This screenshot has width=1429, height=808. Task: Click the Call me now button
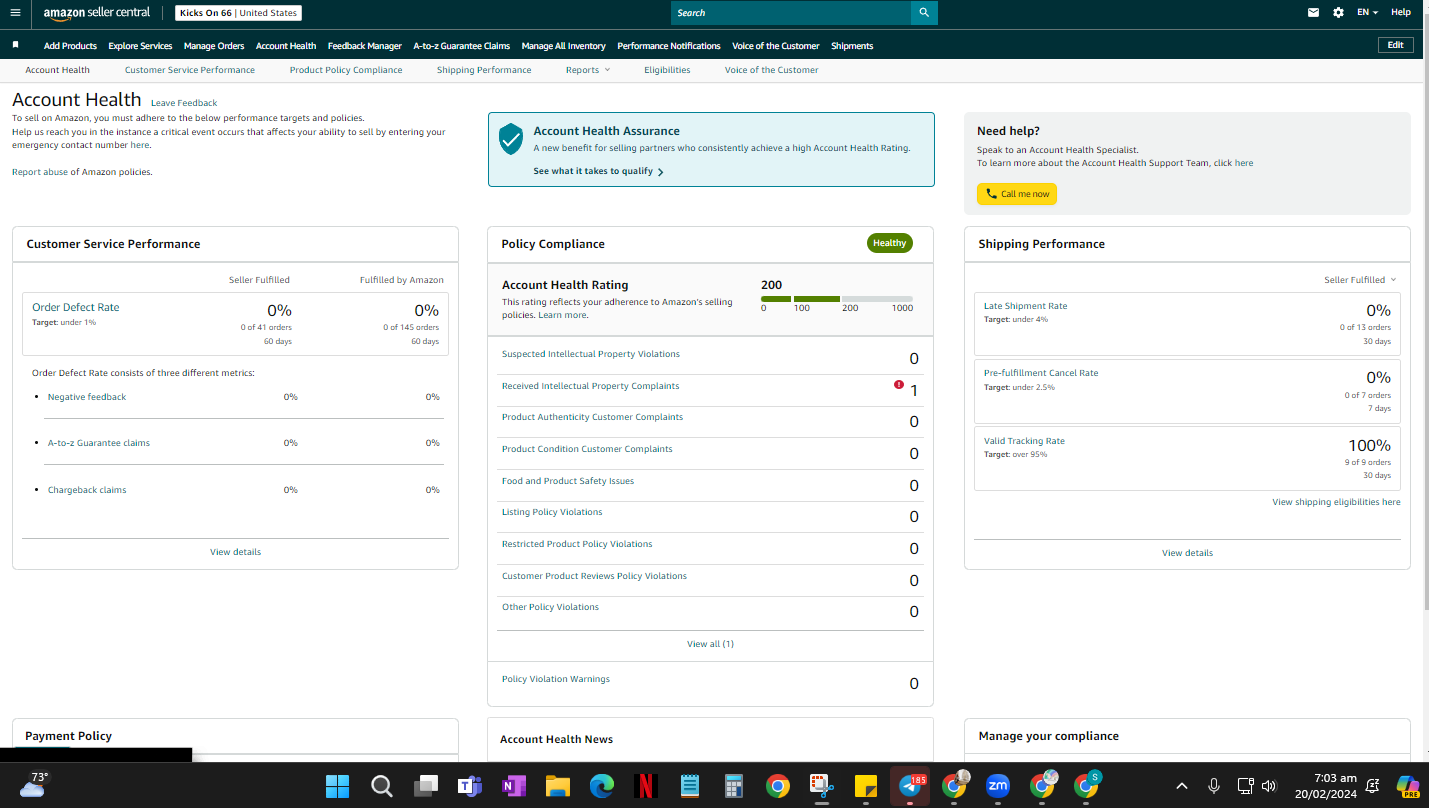(x=1017, y=194)
